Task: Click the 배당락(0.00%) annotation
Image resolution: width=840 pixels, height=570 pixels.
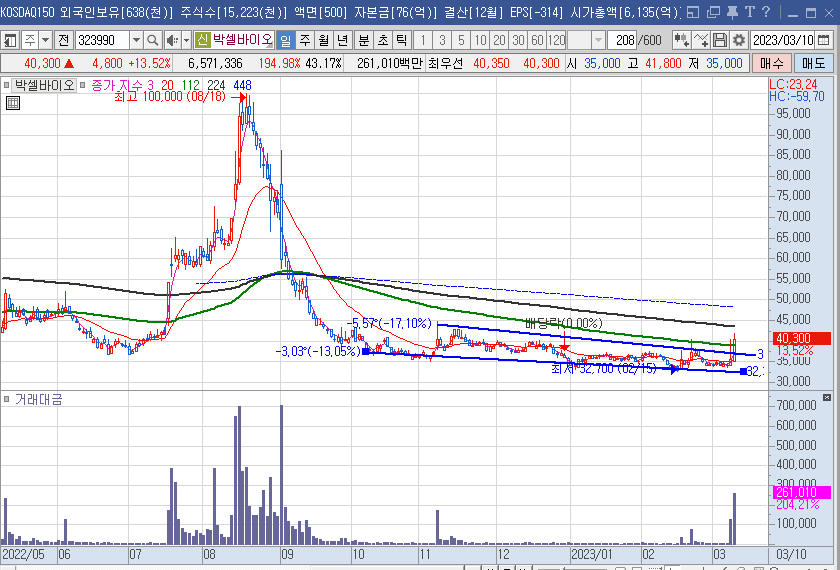Action: 564,323
